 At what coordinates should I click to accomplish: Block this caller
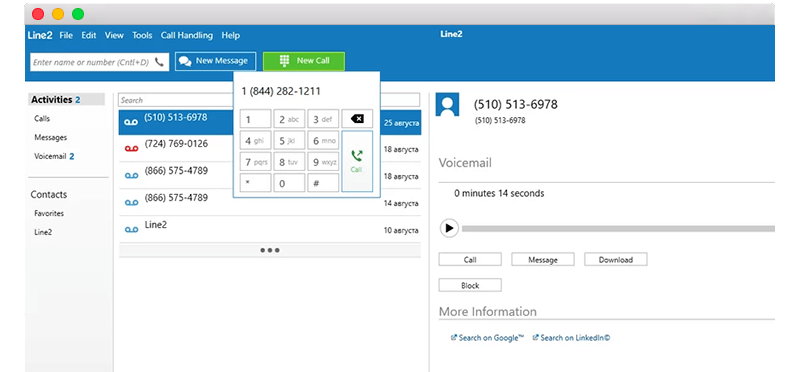(x=470, y=286)
